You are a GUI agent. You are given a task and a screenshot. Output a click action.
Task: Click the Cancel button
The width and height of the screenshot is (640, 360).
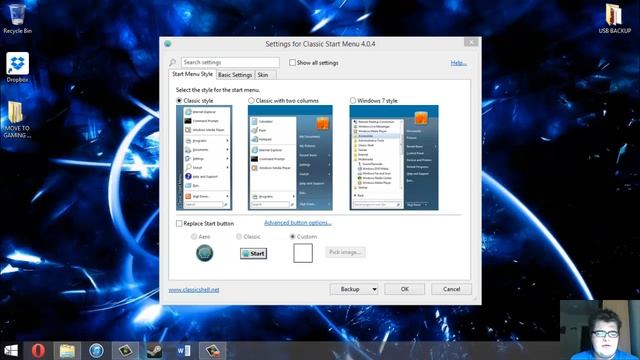[451, 289]
